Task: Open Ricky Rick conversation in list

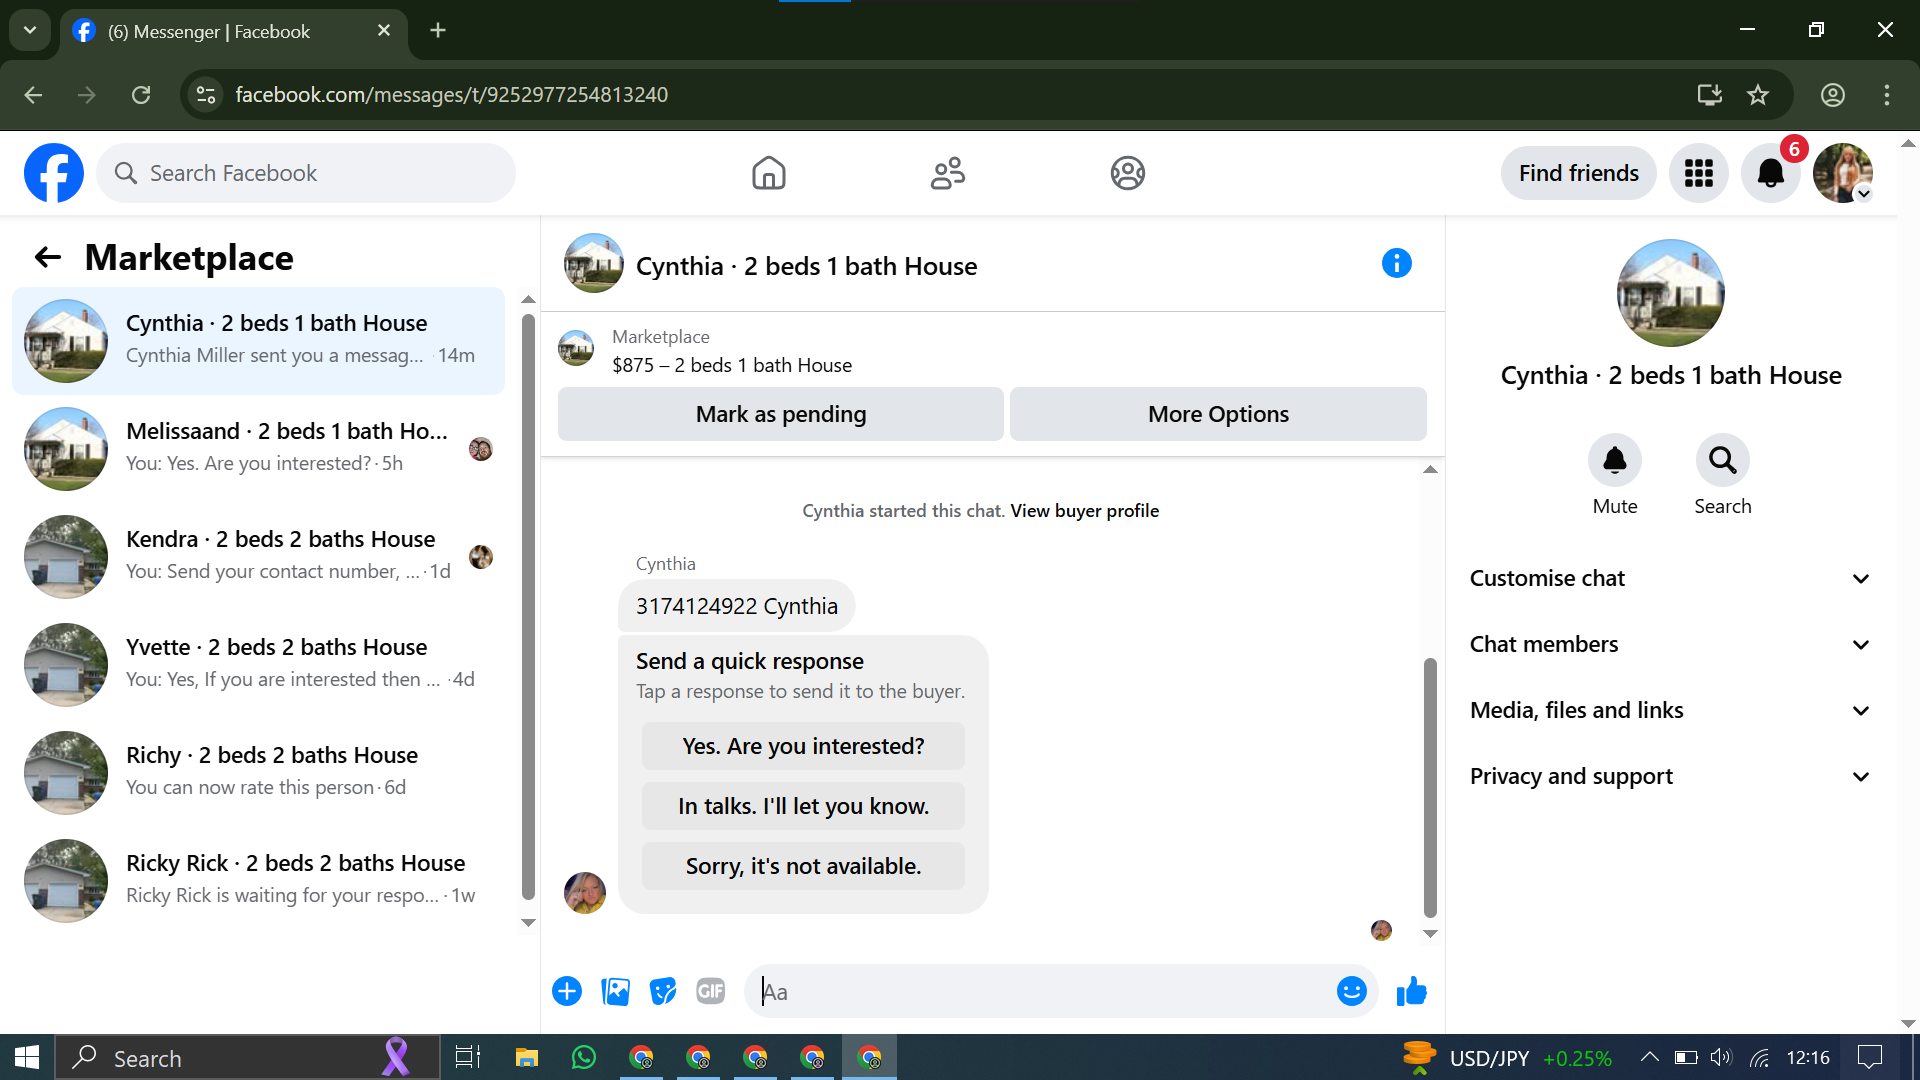Action: pyautogui.click(x=259, y=881)
